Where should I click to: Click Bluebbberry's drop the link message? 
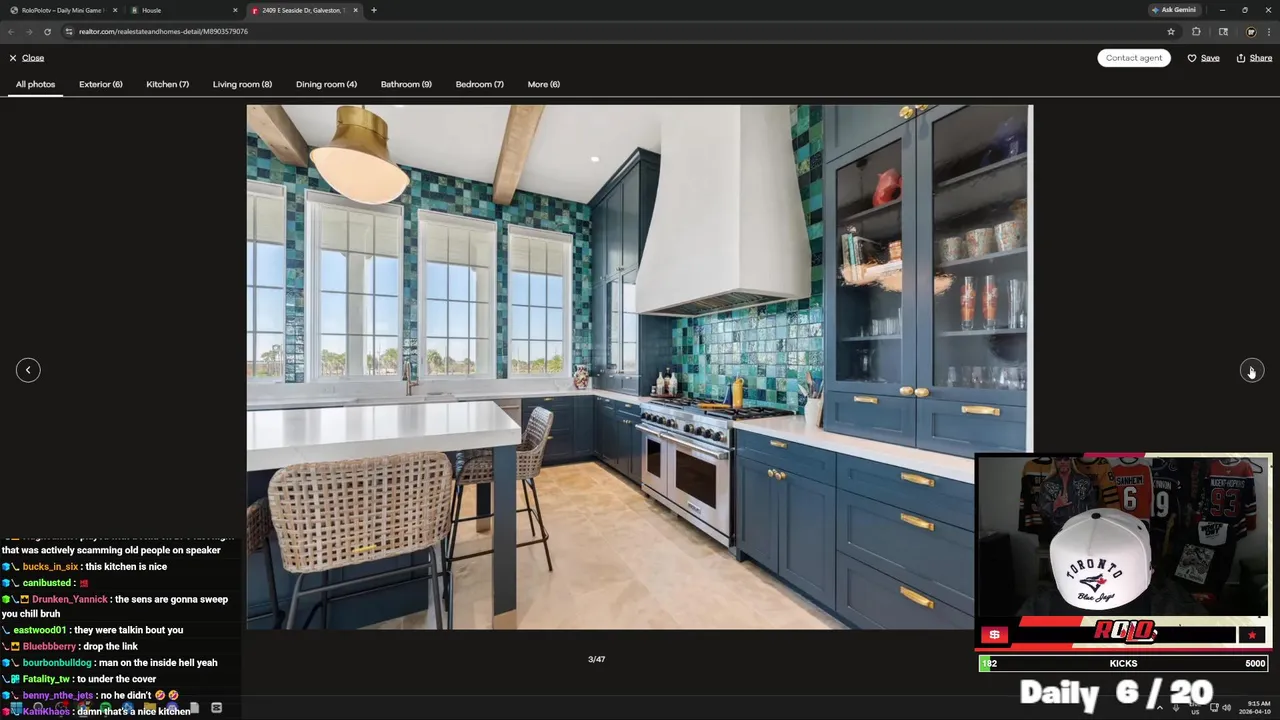pyautogui.click(x=70, y=646)
